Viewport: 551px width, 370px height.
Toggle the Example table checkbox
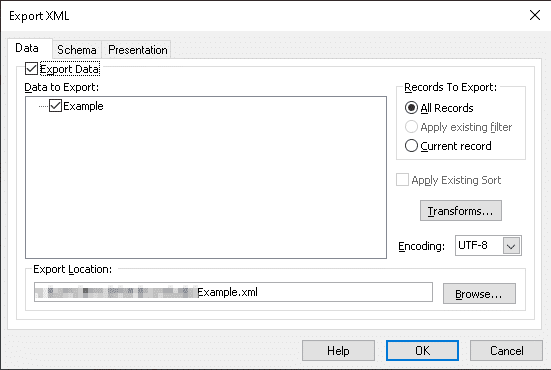56,105
